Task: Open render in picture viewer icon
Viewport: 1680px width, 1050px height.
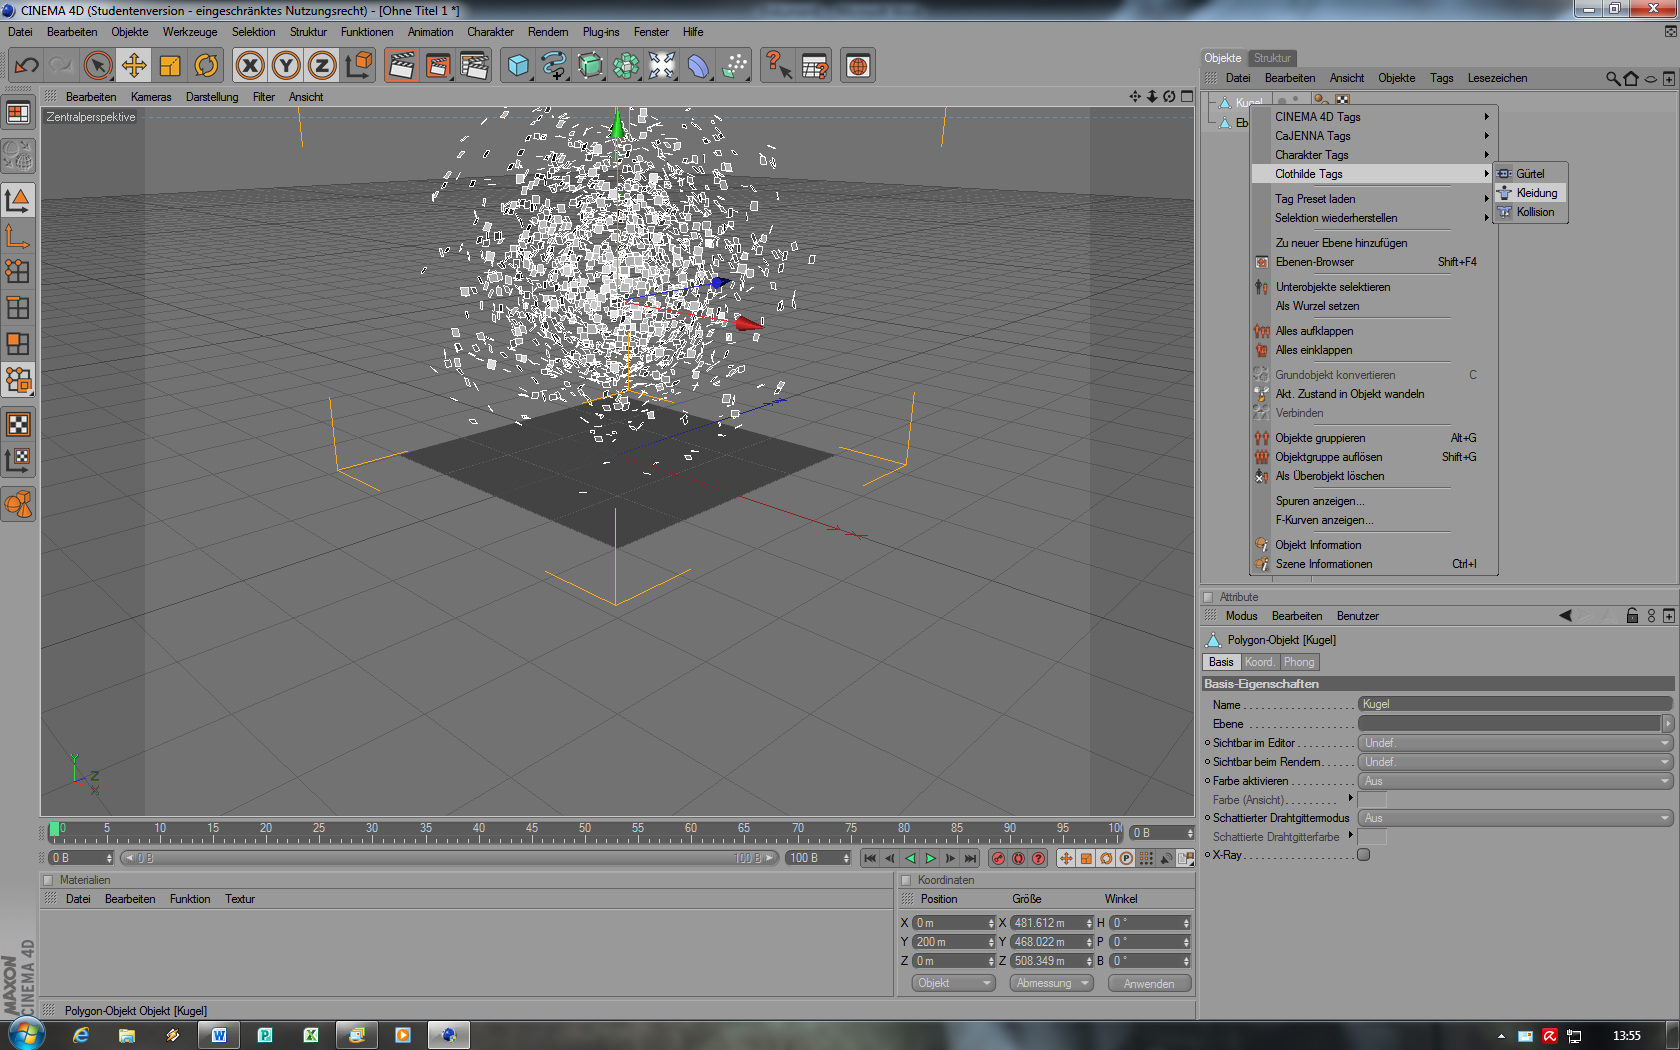Action: [x=438, y=66]
